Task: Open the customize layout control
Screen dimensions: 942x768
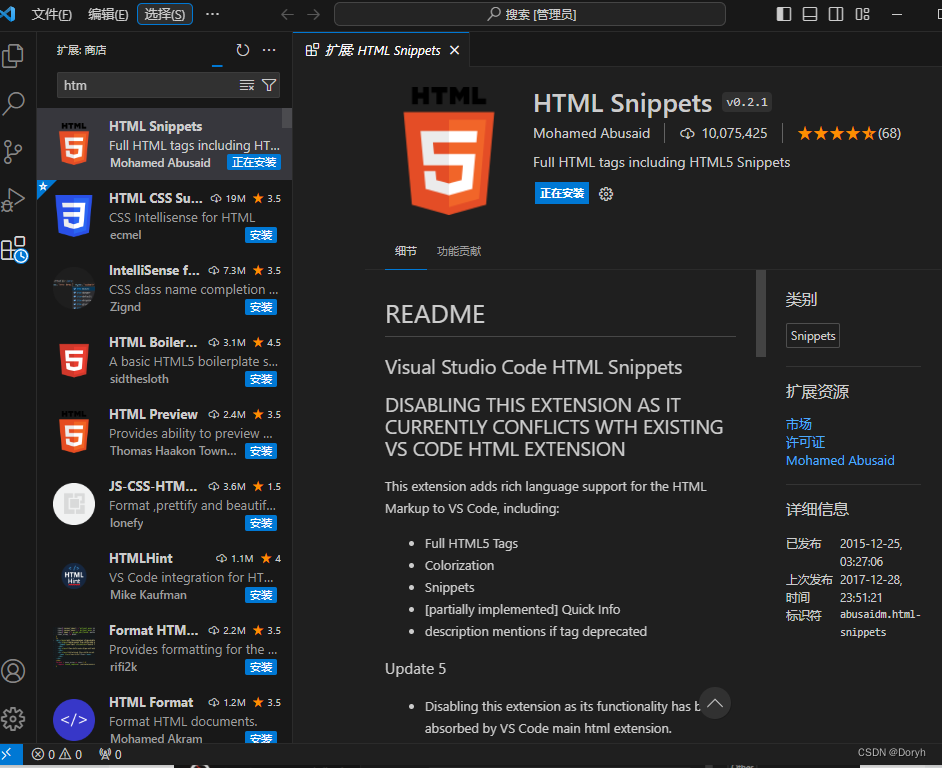Action: [x=862, y=14]
